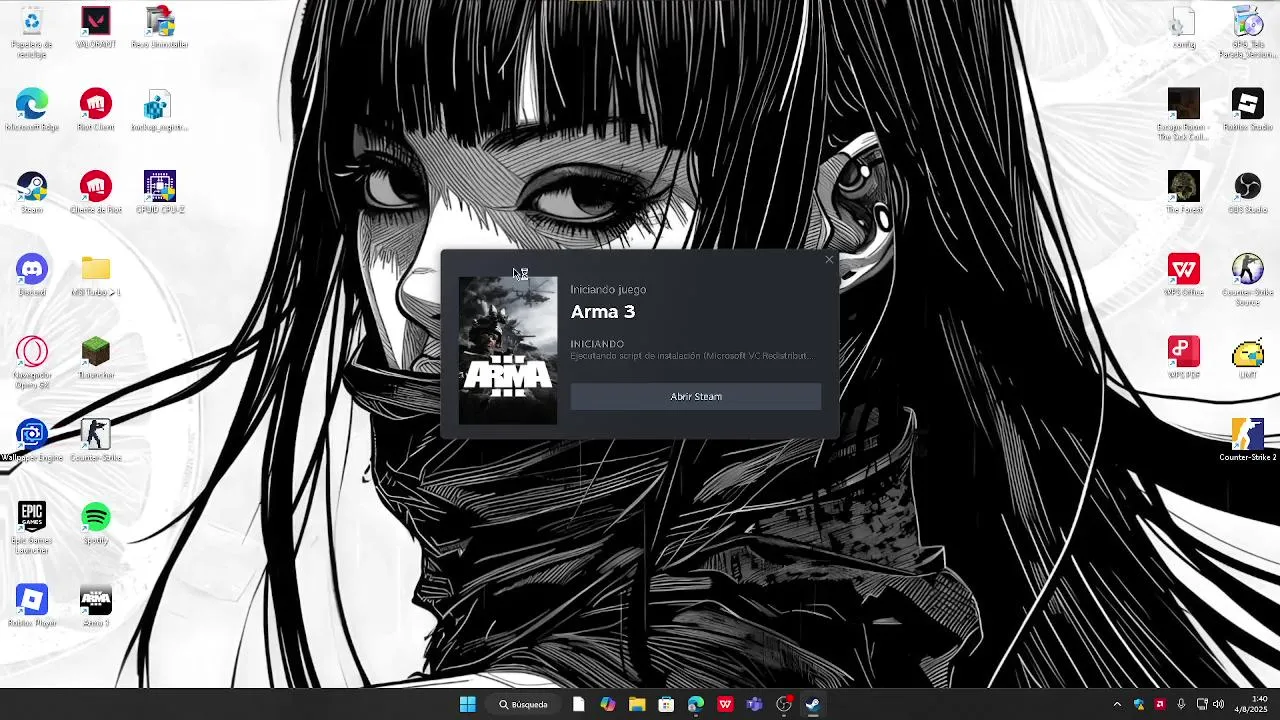The image size is (1280, 720).
Task: Select the Counter-Strike 2 shortcut
Action: click(x=1248, y=441)
